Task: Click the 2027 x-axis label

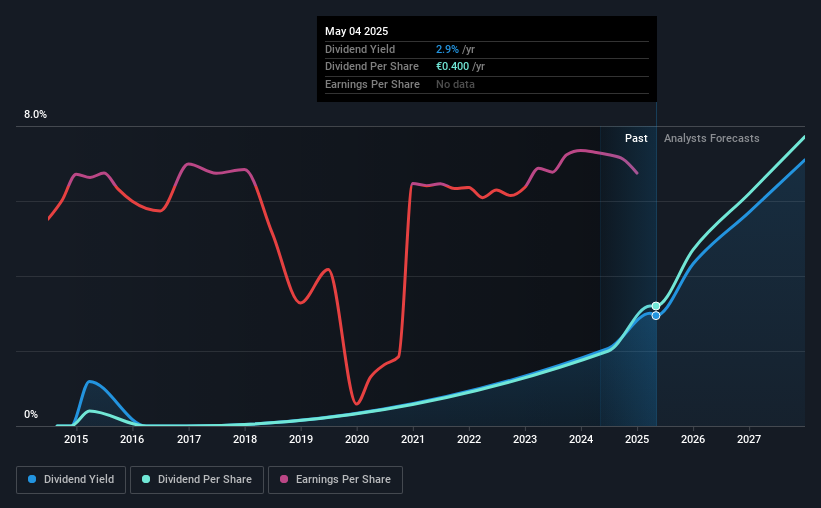Action: click(749, 439)
